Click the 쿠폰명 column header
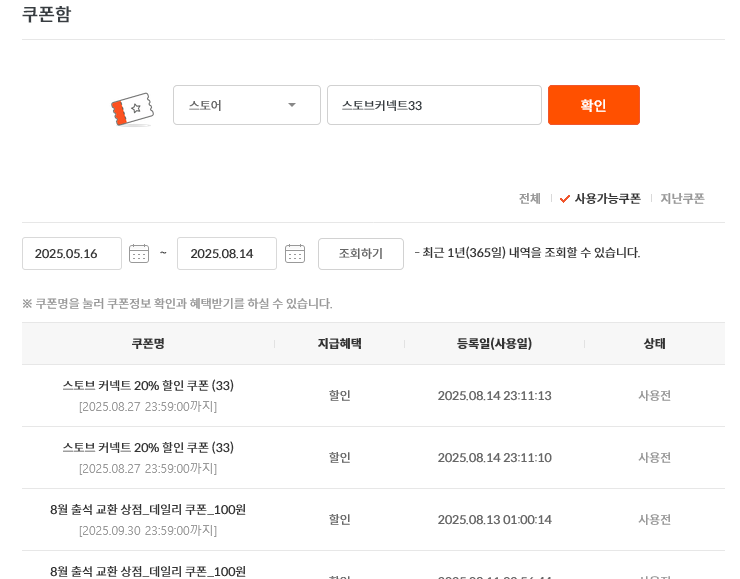 (x=148, y=344)
